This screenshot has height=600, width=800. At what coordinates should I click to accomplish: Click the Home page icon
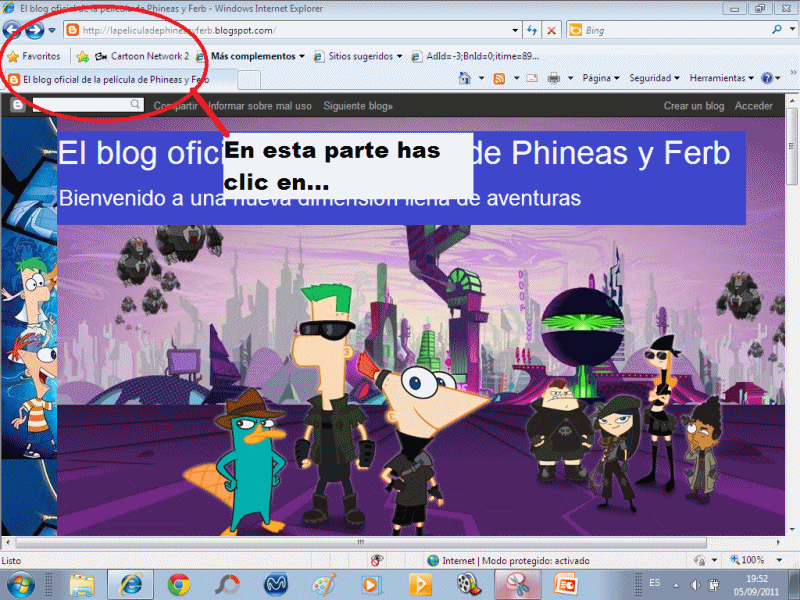click(x=464, y=78)
